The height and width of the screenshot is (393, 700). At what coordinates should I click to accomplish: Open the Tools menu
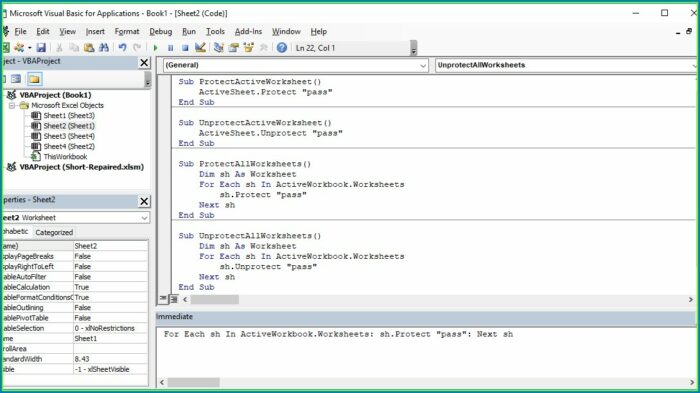click(x=215, y=31)
